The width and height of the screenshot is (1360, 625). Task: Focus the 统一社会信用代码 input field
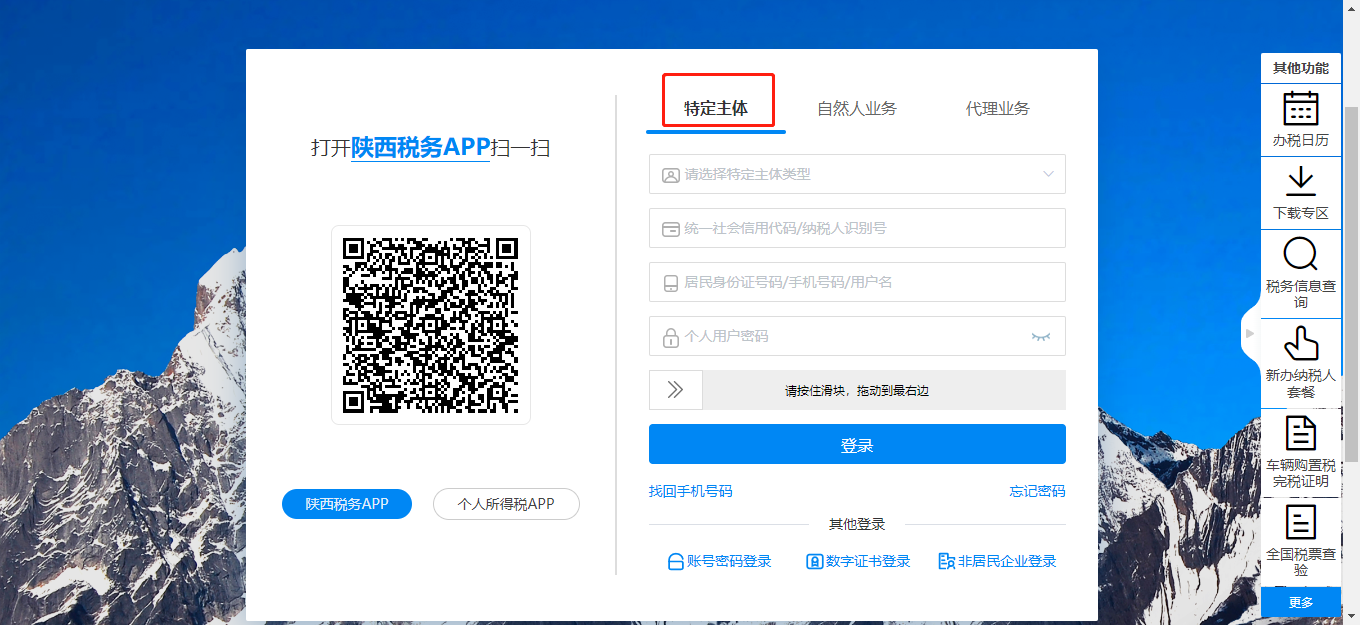(x=857, y=228)
